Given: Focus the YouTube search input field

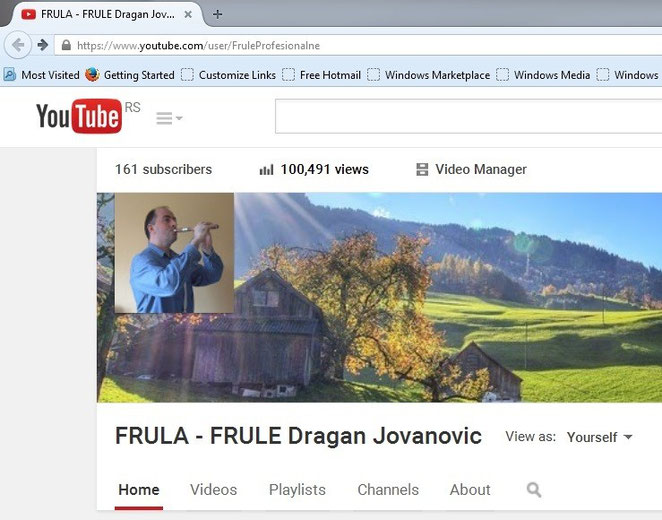Looking at the screenshot, I should 468,116.
